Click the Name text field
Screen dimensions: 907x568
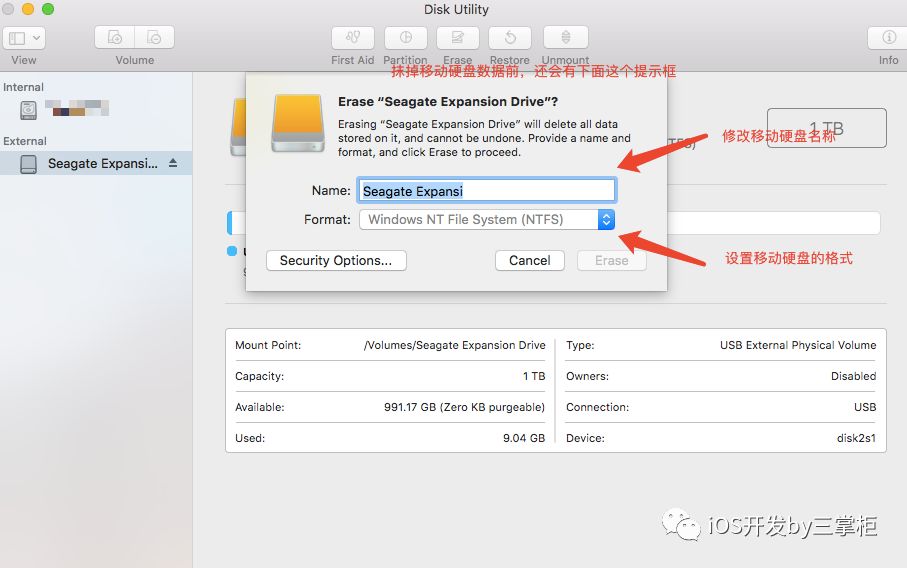486,191
